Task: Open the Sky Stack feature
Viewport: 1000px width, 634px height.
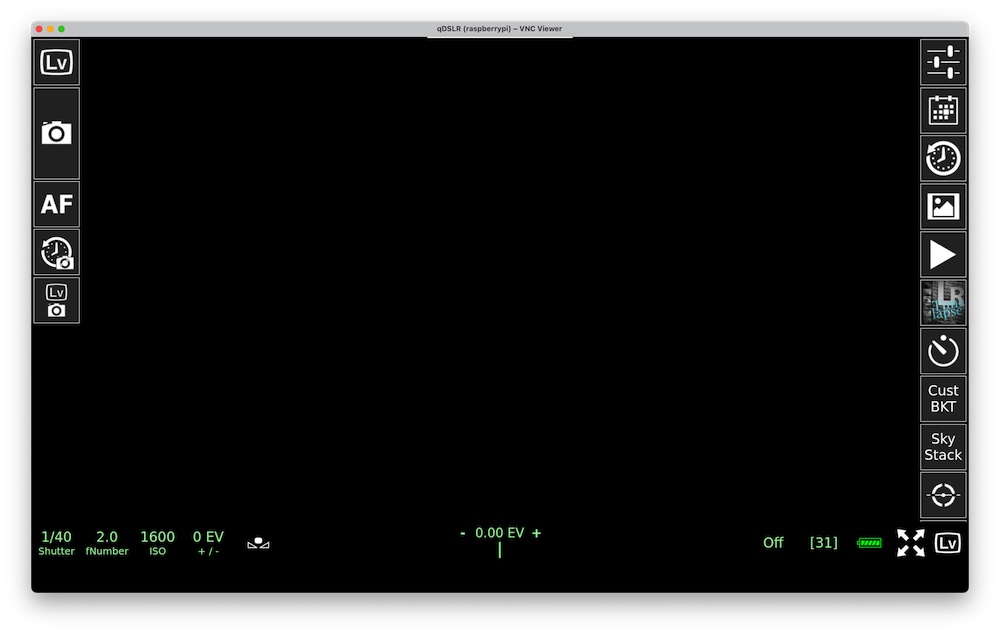Action: click(x=943, y=447)
